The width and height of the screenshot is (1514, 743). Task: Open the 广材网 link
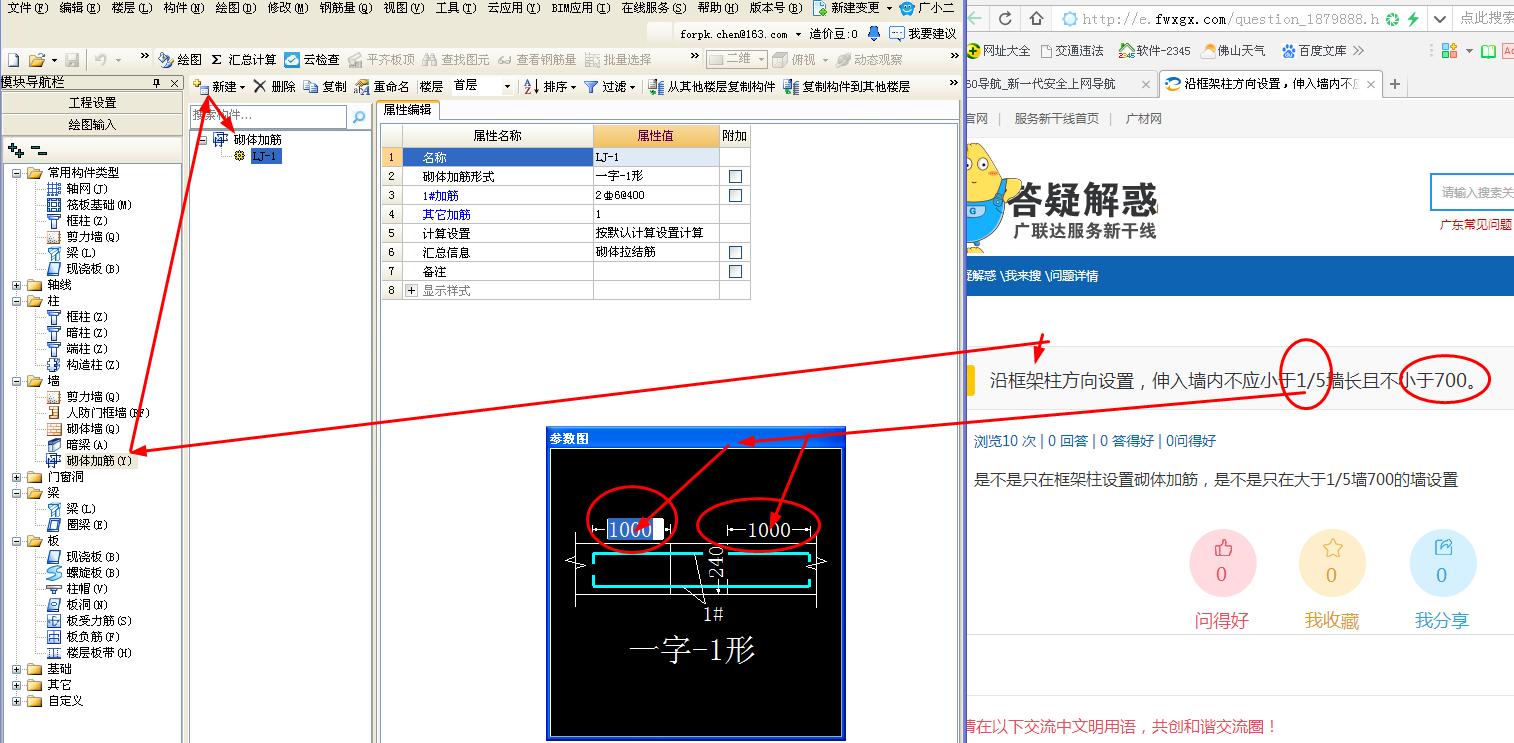(1144, 118)
